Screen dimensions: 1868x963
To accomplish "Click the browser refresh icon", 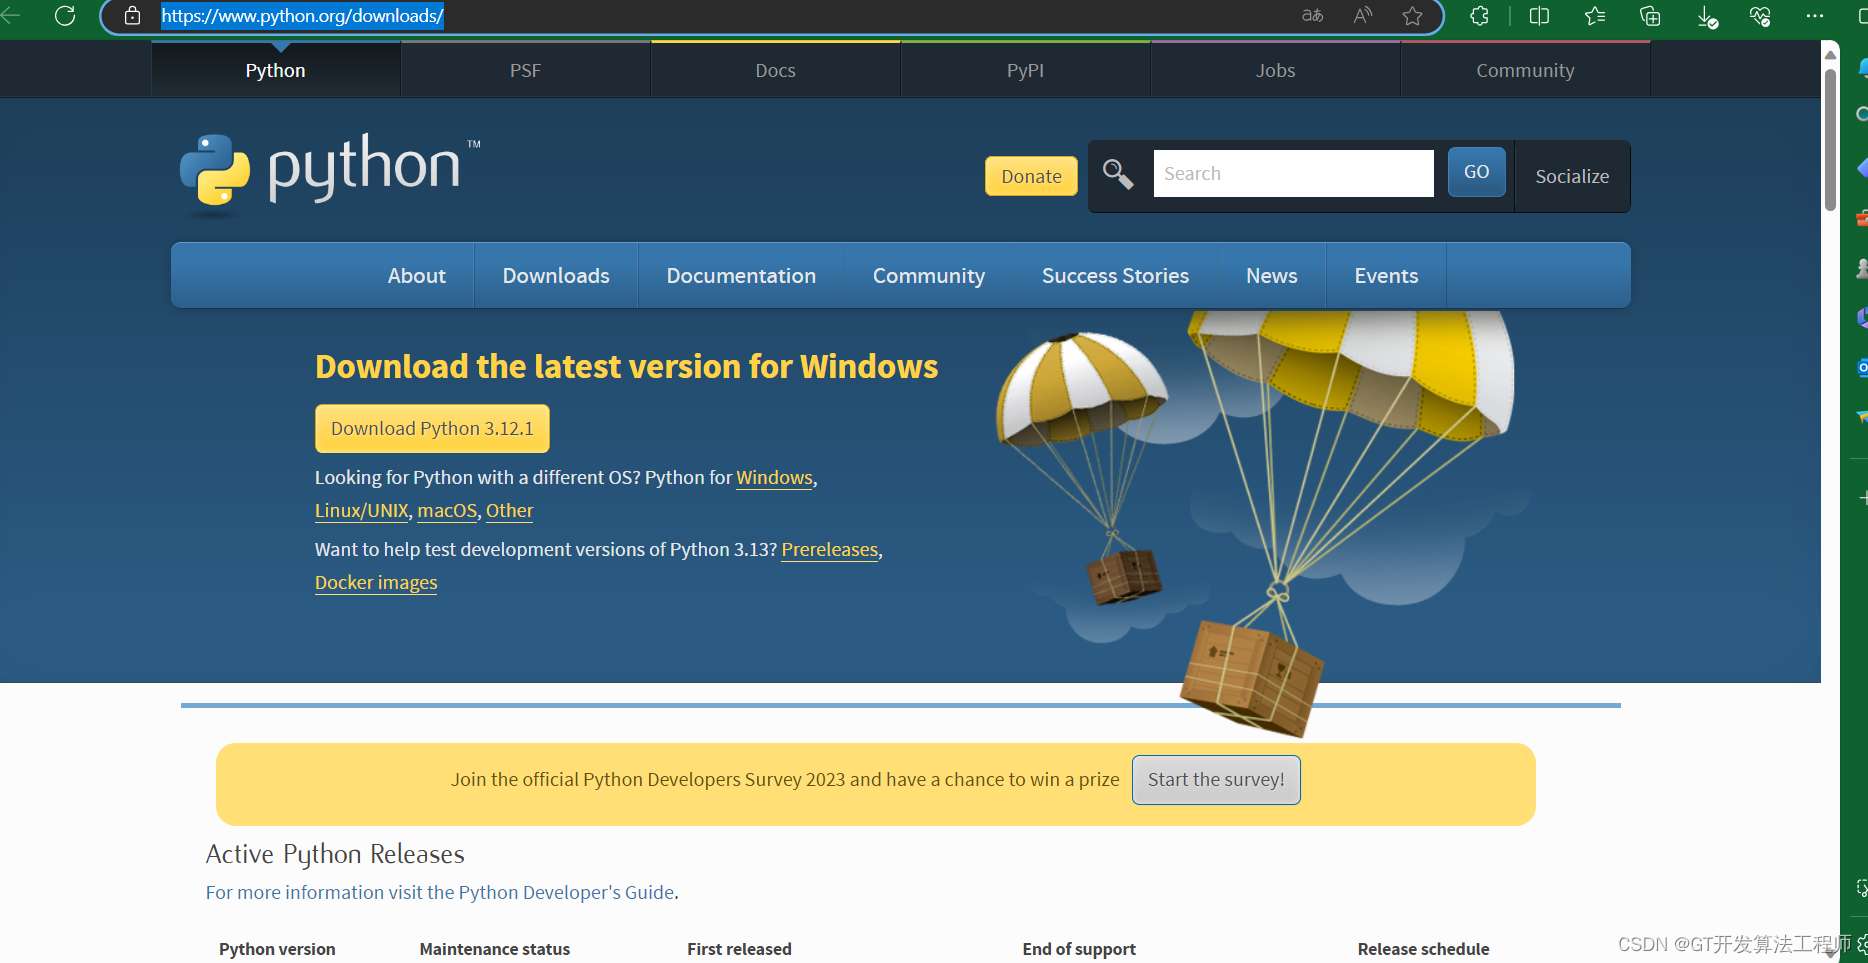I will pyautogui.click(x=65, y=16).
